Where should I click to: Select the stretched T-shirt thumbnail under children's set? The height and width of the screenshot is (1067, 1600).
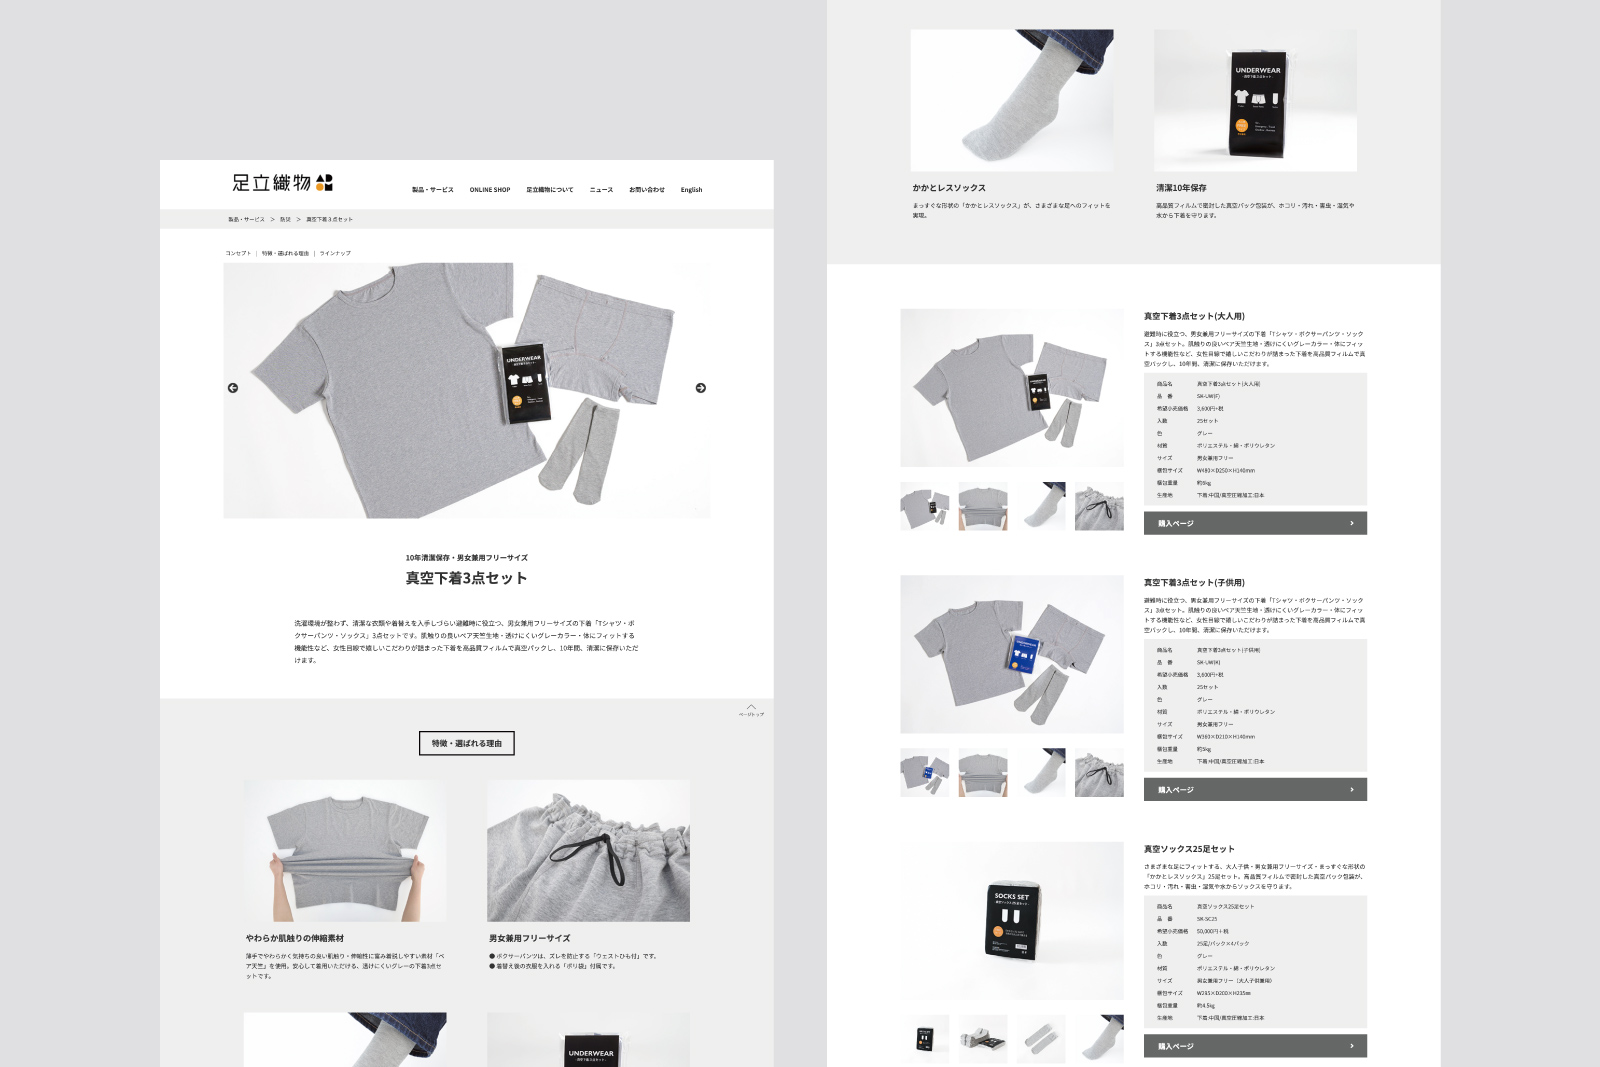pyautogui.click(x=983, y=772)
